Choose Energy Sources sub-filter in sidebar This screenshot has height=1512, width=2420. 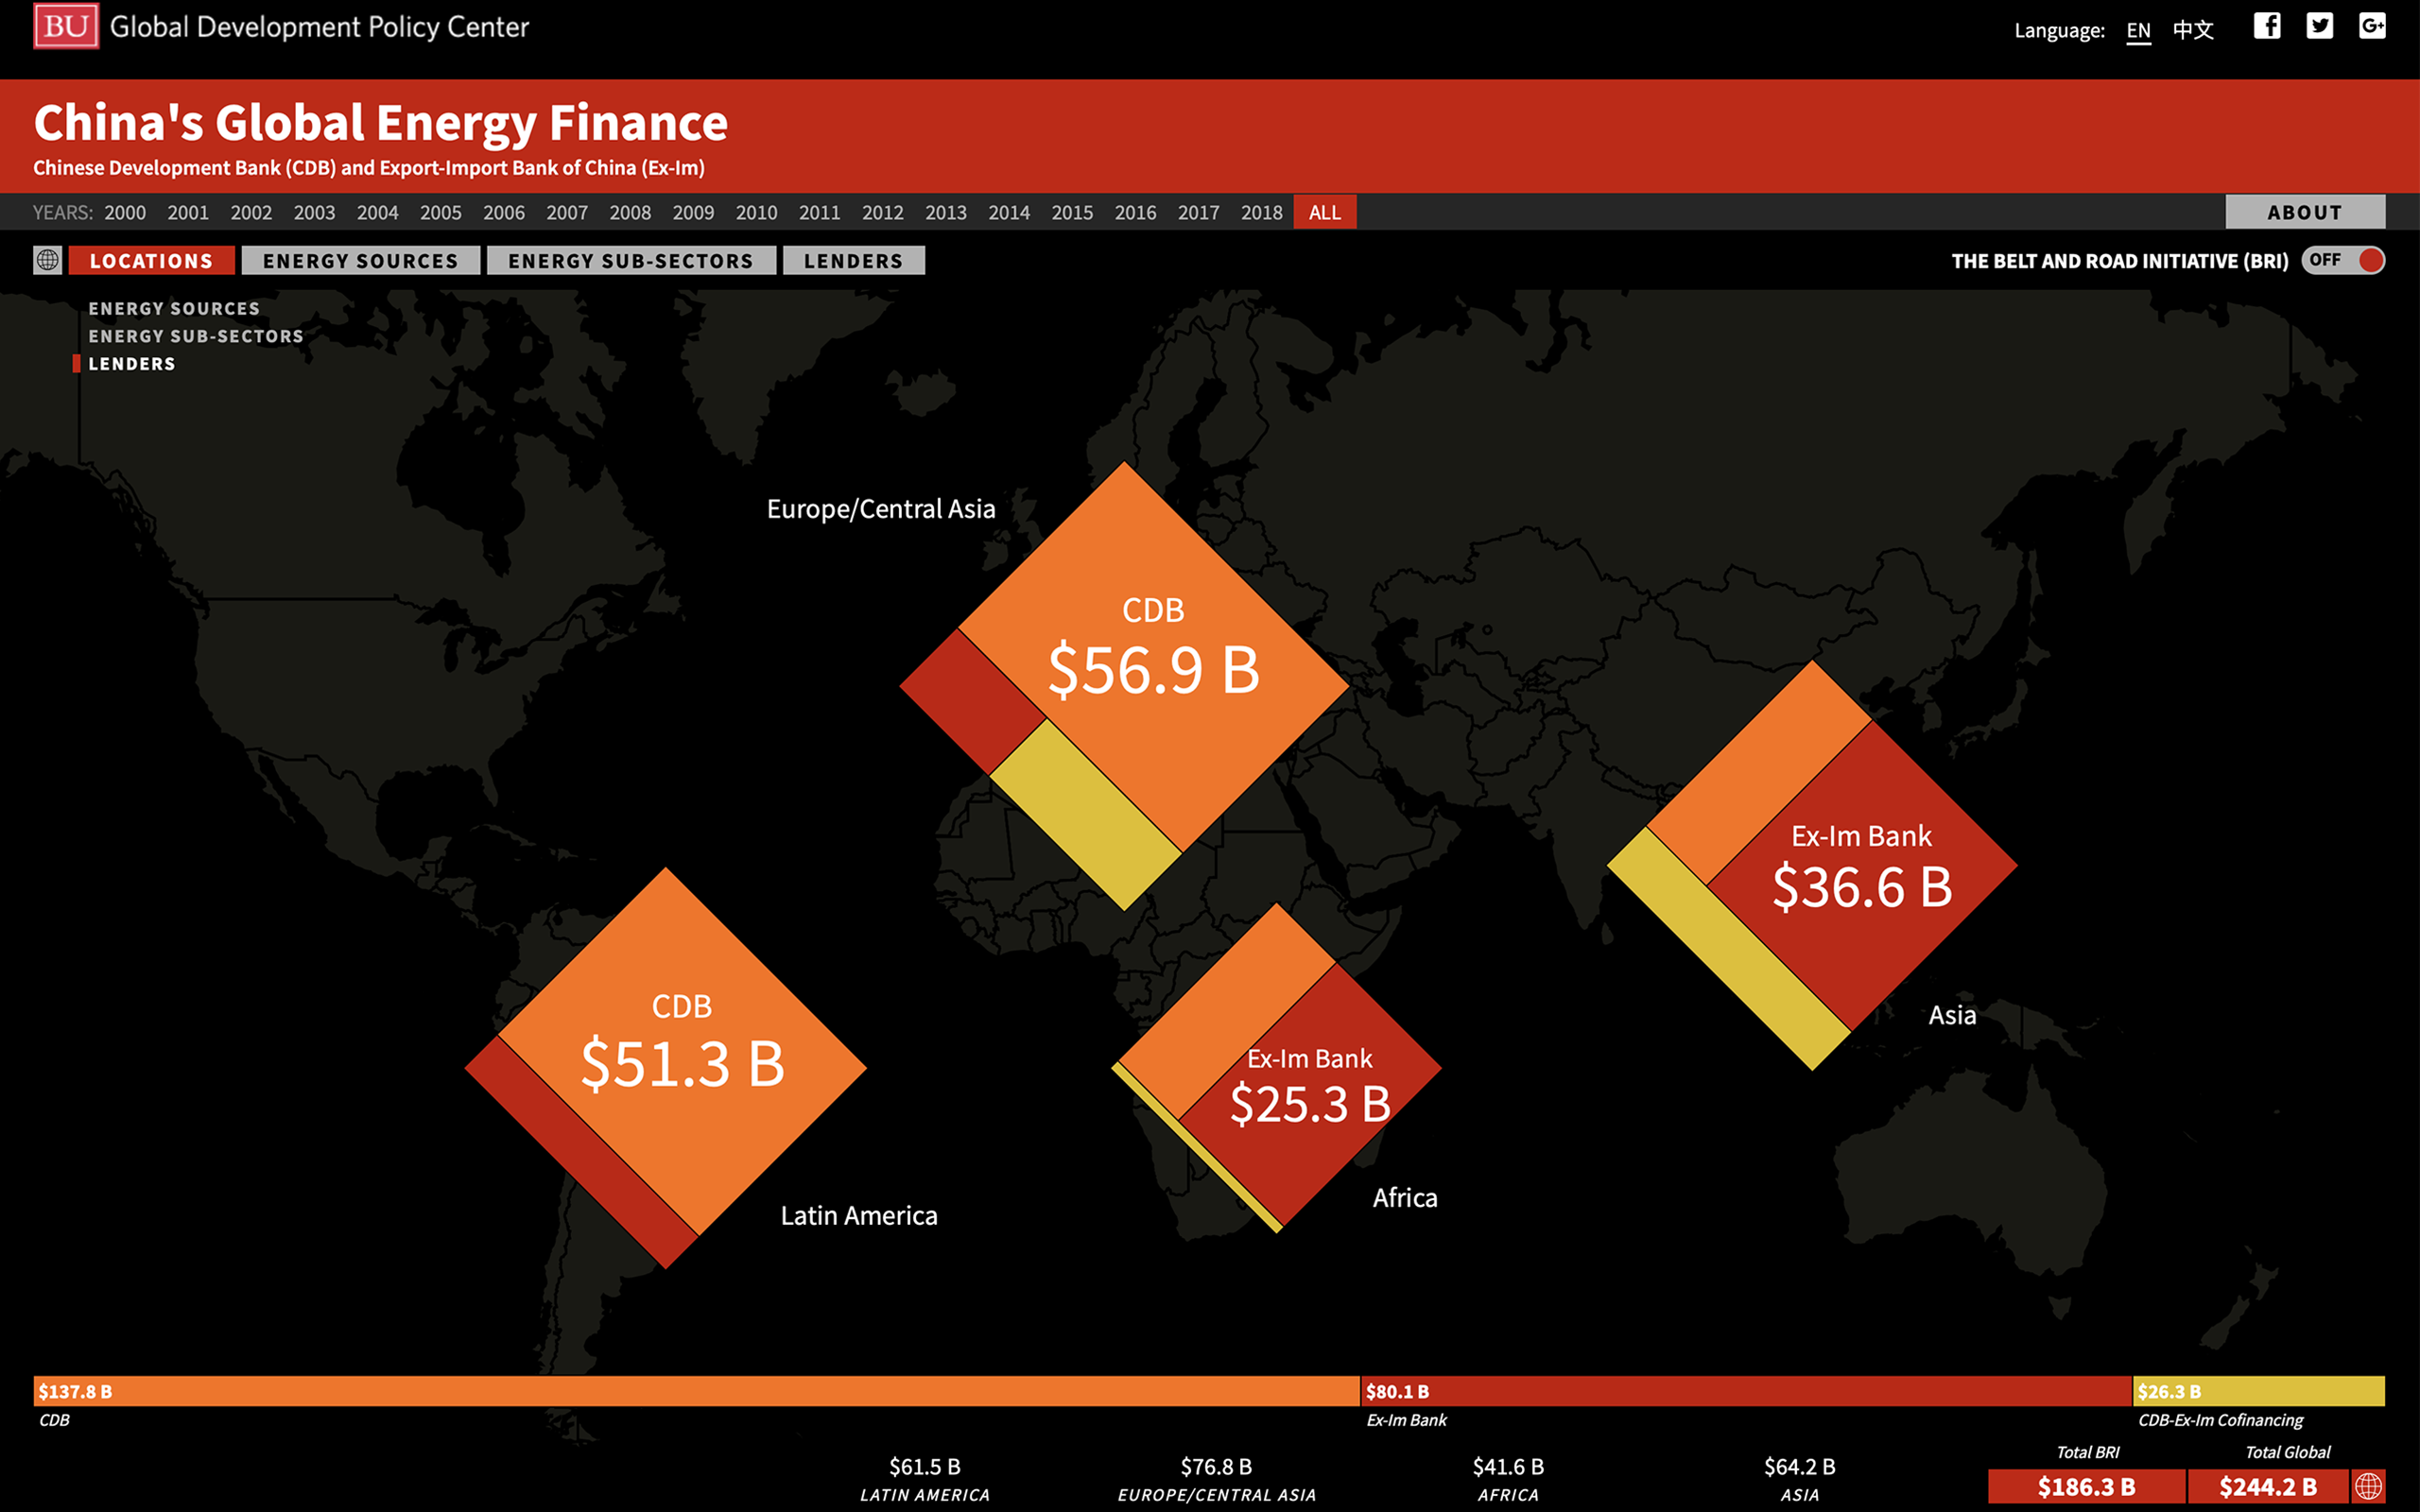[174, 308]
